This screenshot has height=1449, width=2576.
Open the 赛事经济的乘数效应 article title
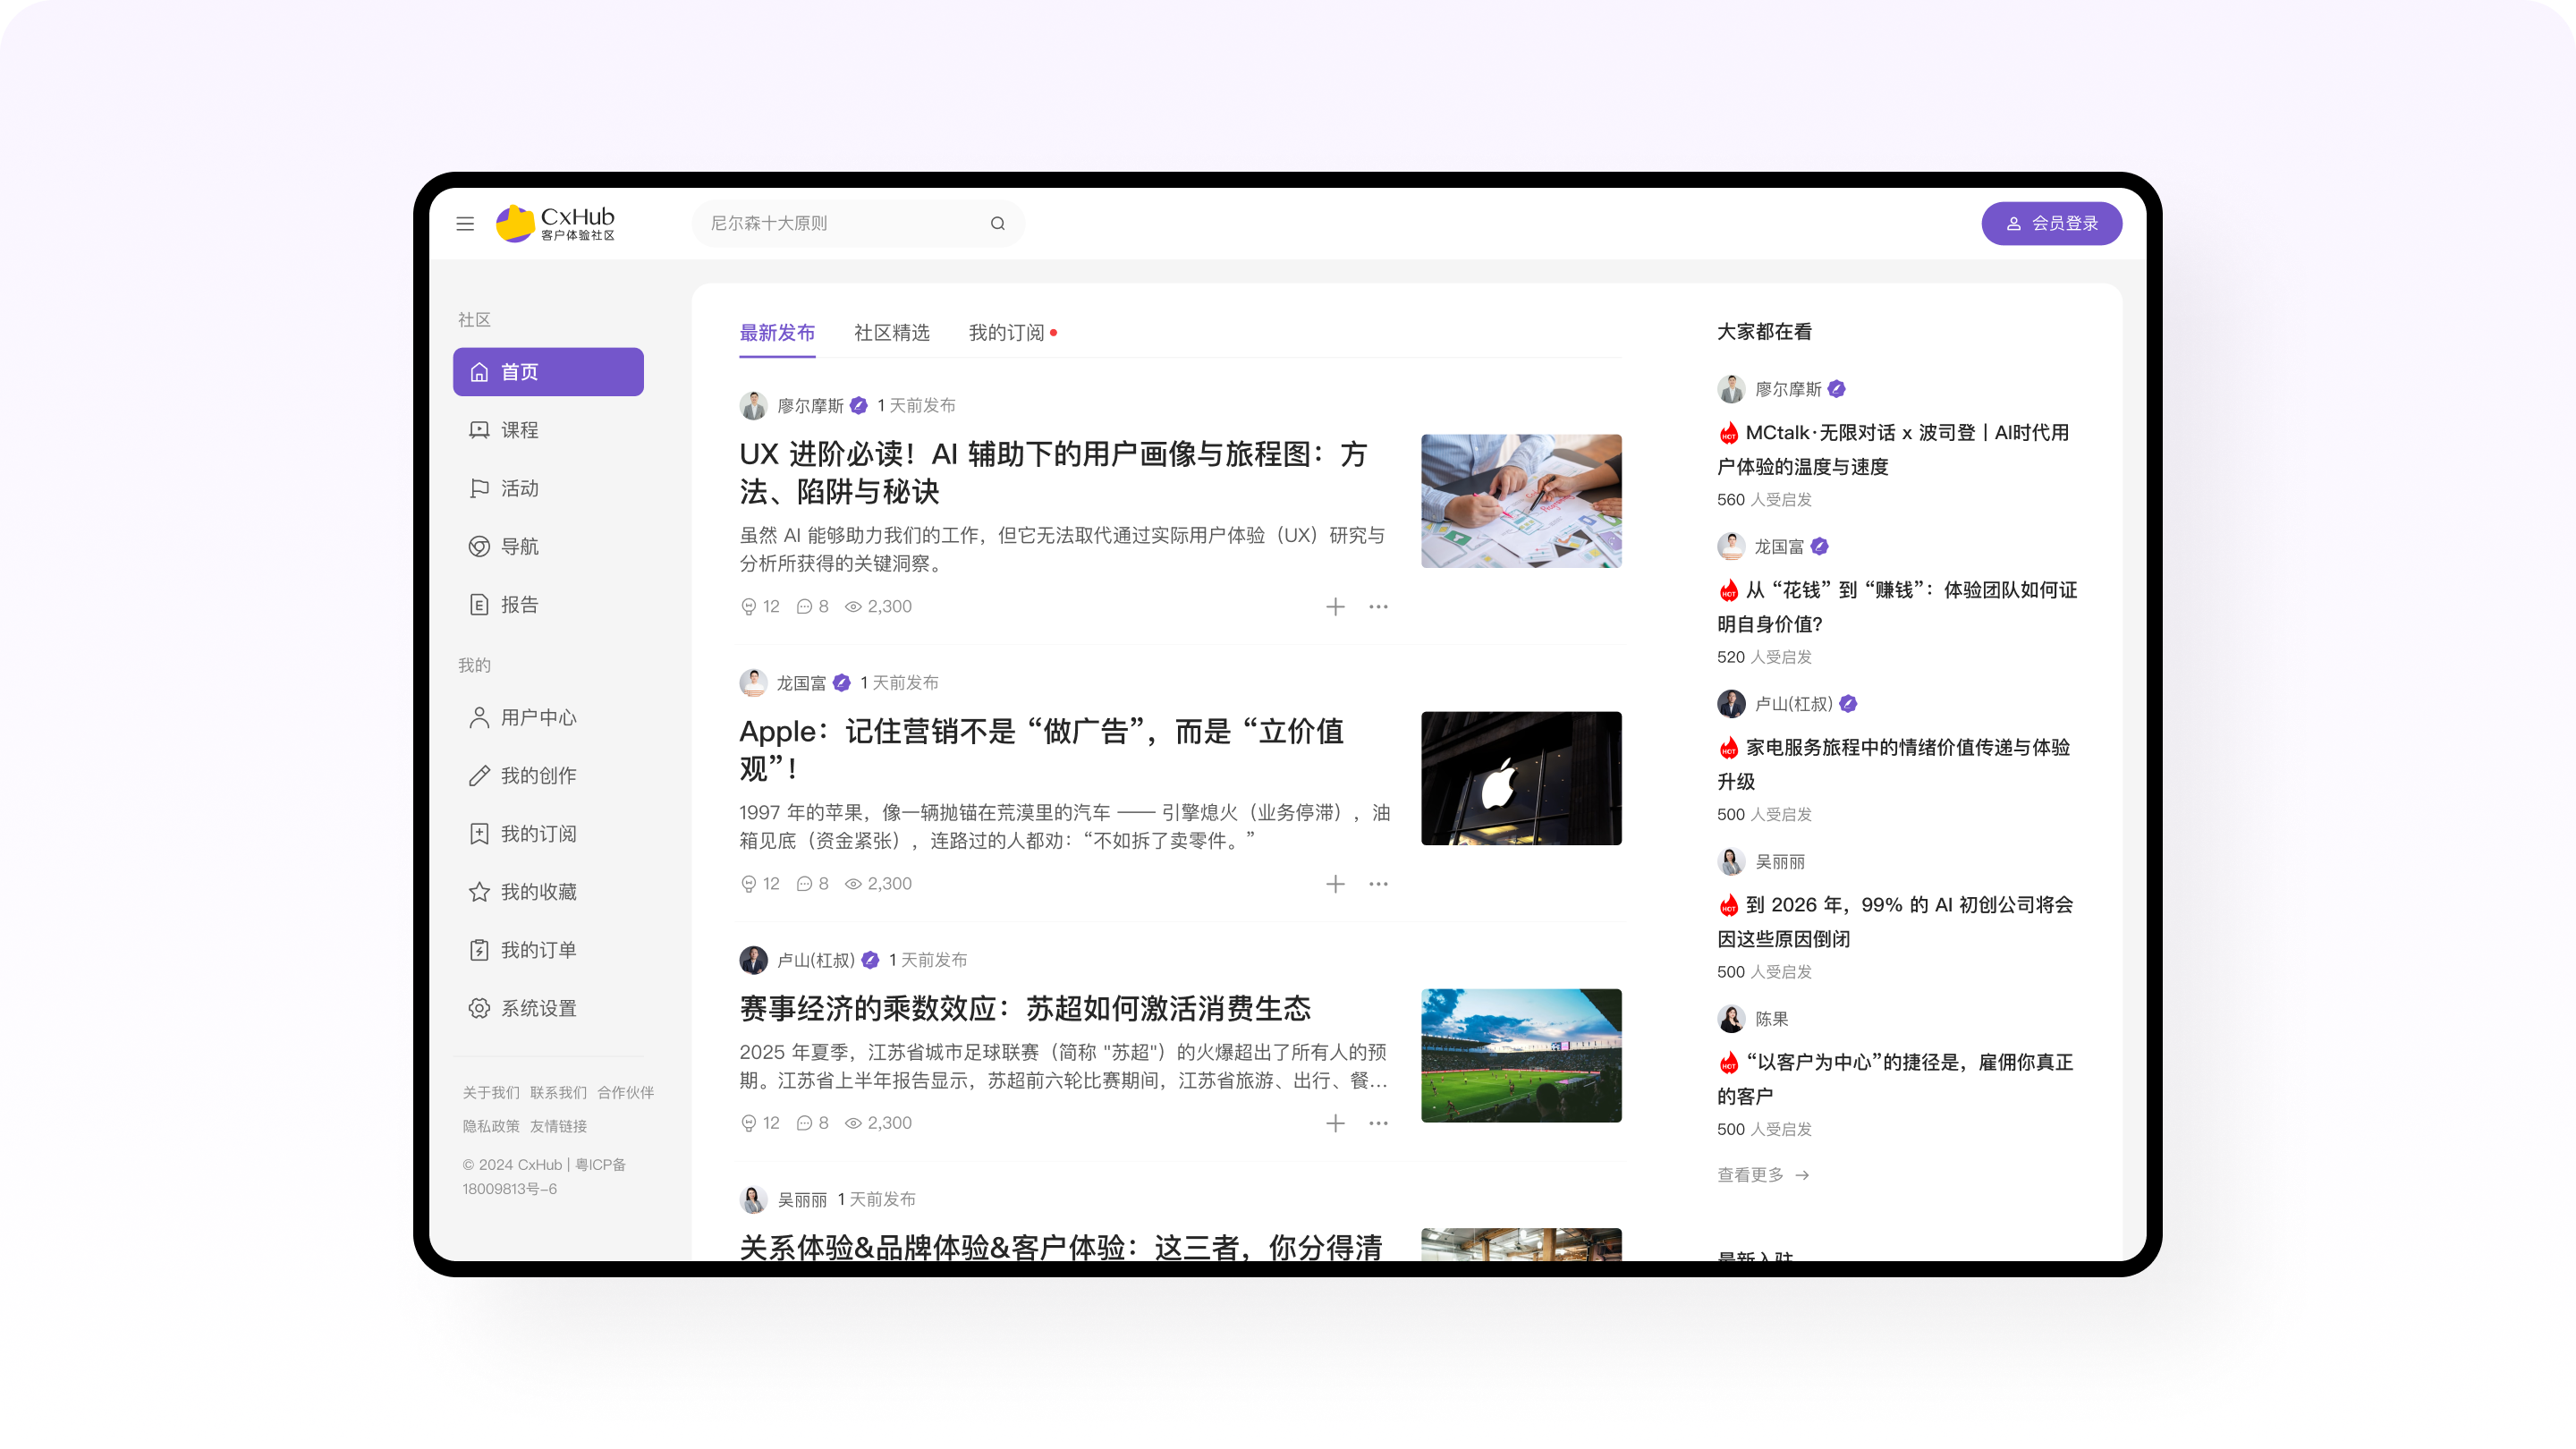(x=1025, y=1008)
